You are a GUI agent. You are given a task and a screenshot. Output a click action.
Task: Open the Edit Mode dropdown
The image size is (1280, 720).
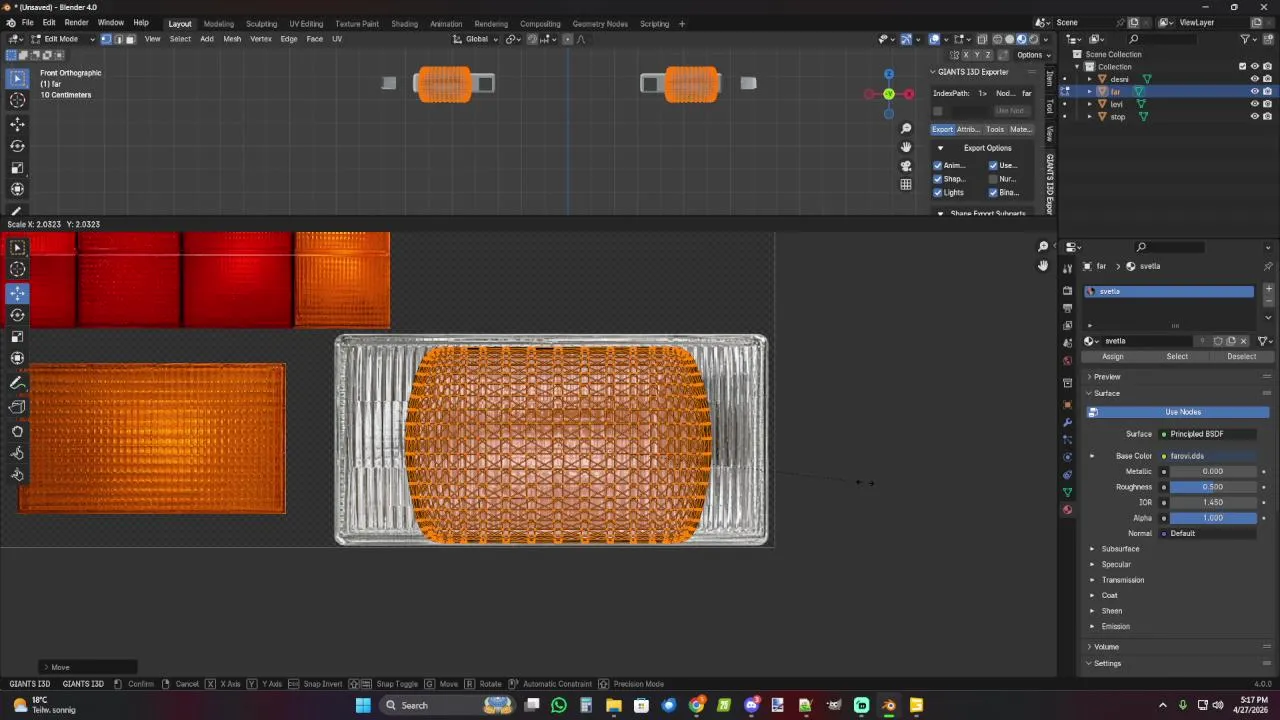[x=61, y=39]
